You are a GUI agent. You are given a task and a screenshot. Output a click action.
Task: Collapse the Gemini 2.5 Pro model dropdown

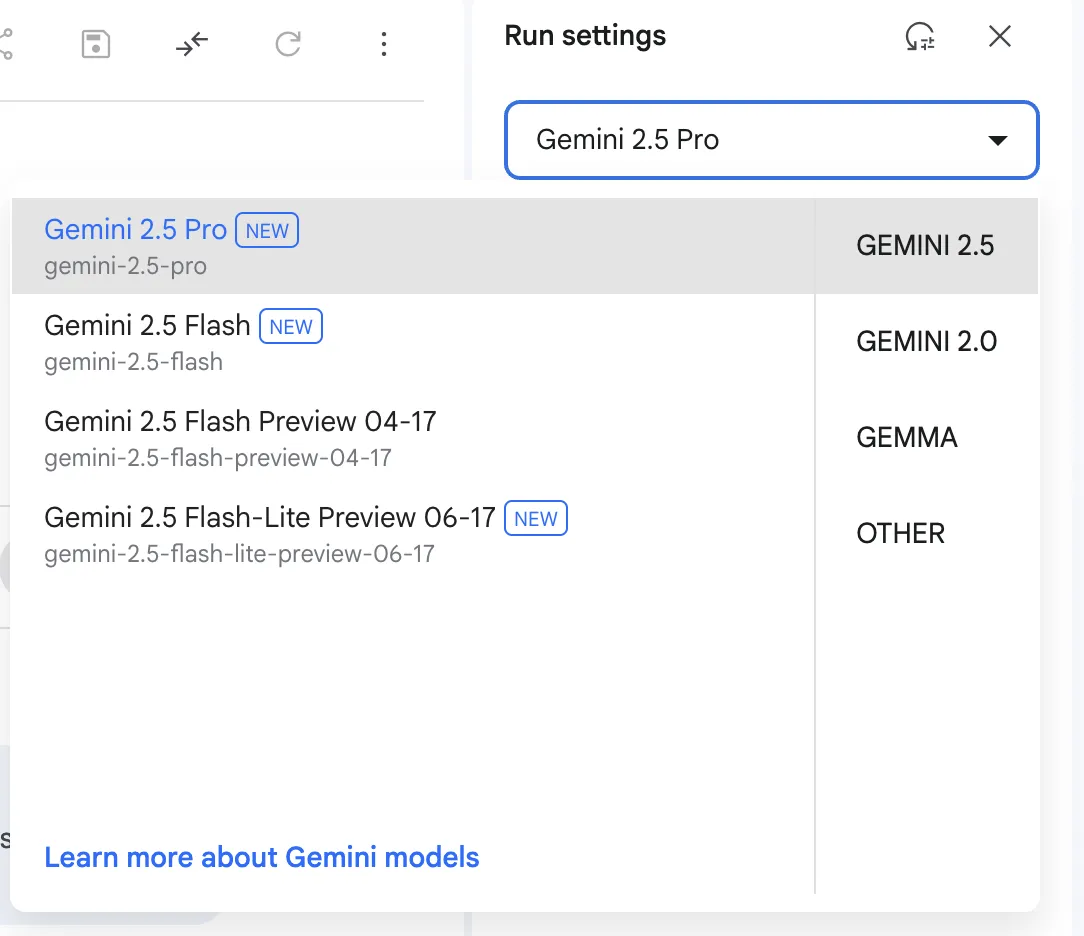pos(770,140)
